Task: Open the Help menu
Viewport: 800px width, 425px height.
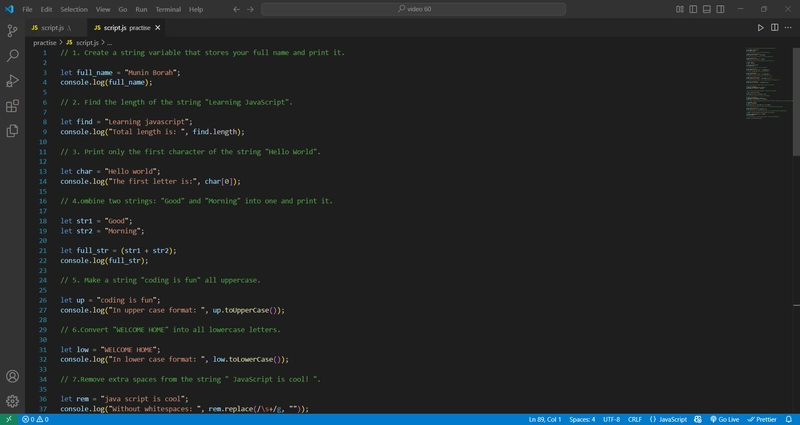Action: [195, 9]
